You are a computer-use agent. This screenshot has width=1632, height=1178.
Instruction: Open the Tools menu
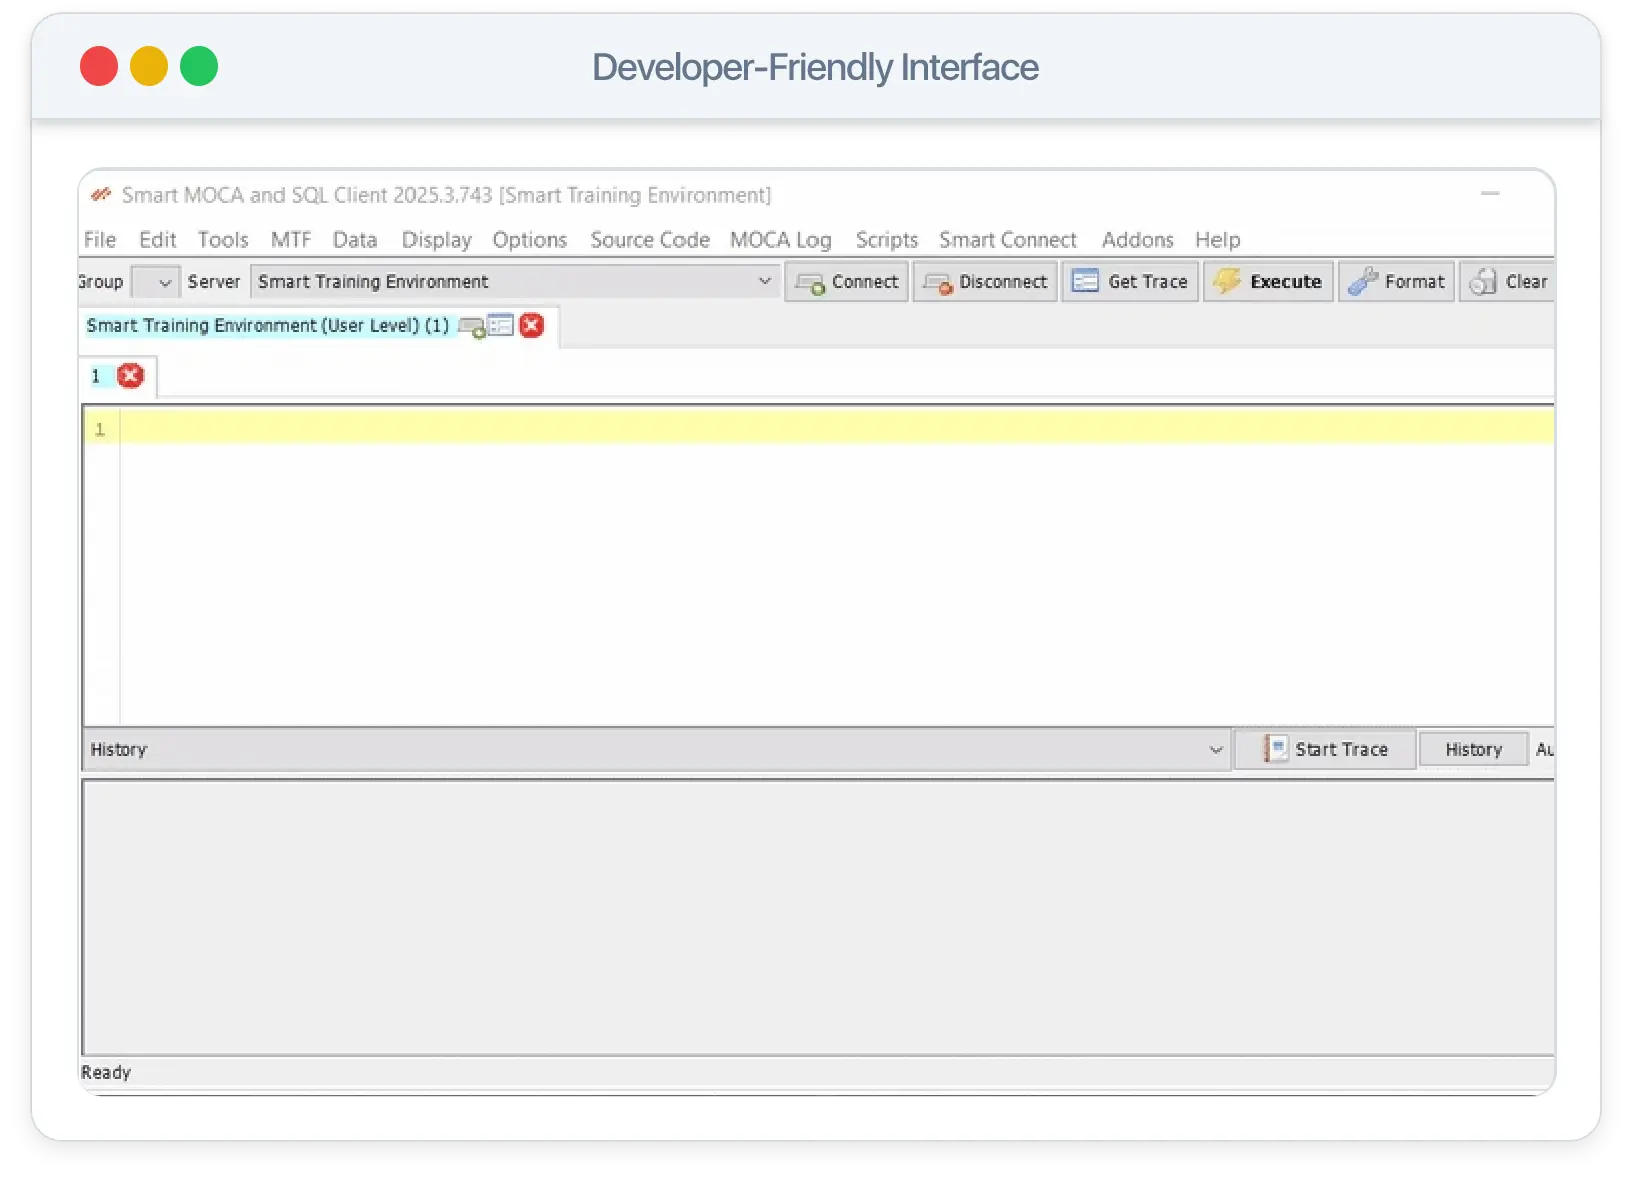coord(222,240)
